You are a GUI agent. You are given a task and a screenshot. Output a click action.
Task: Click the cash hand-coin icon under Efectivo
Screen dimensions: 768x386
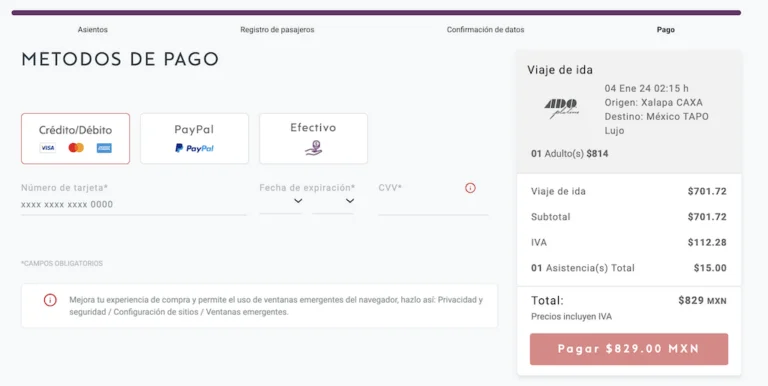pos(313,147)
